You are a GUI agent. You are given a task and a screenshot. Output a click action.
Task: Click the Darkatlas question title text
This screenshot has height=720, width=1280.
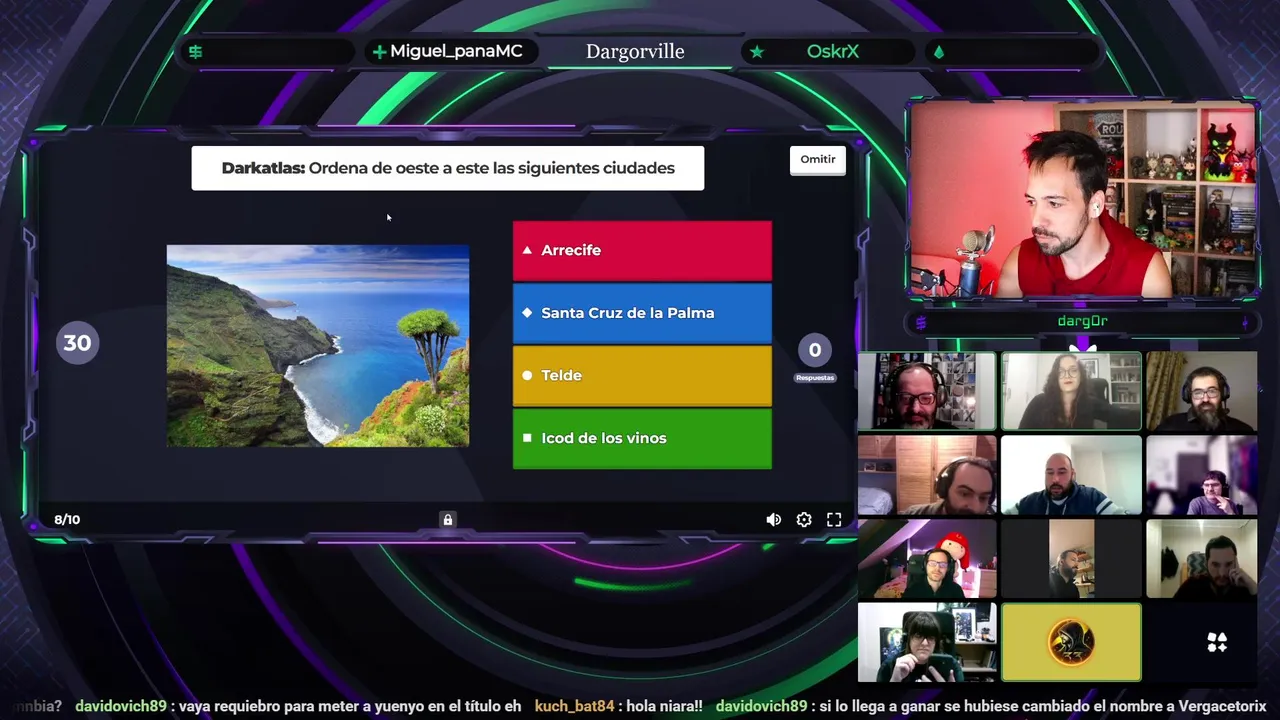[448, 168]
